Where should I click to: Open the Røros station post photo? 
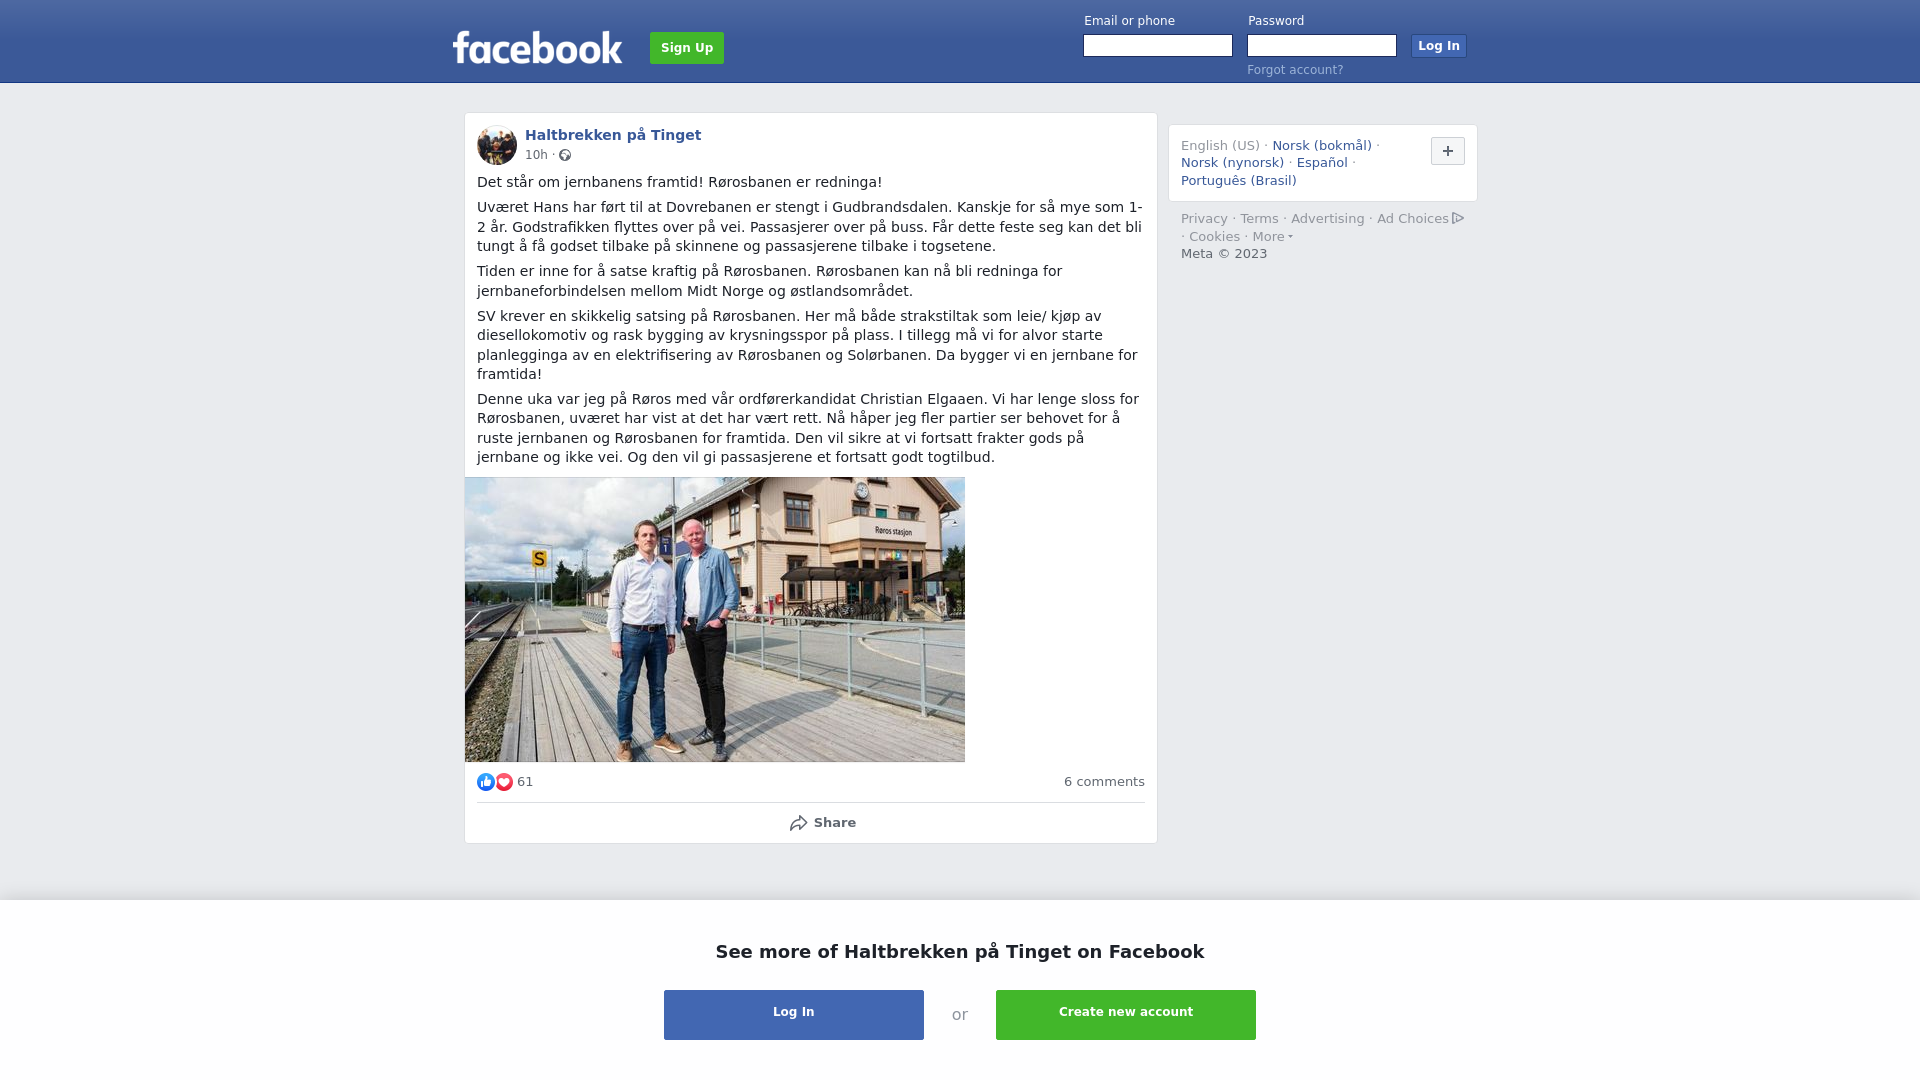tap(715, 620)
